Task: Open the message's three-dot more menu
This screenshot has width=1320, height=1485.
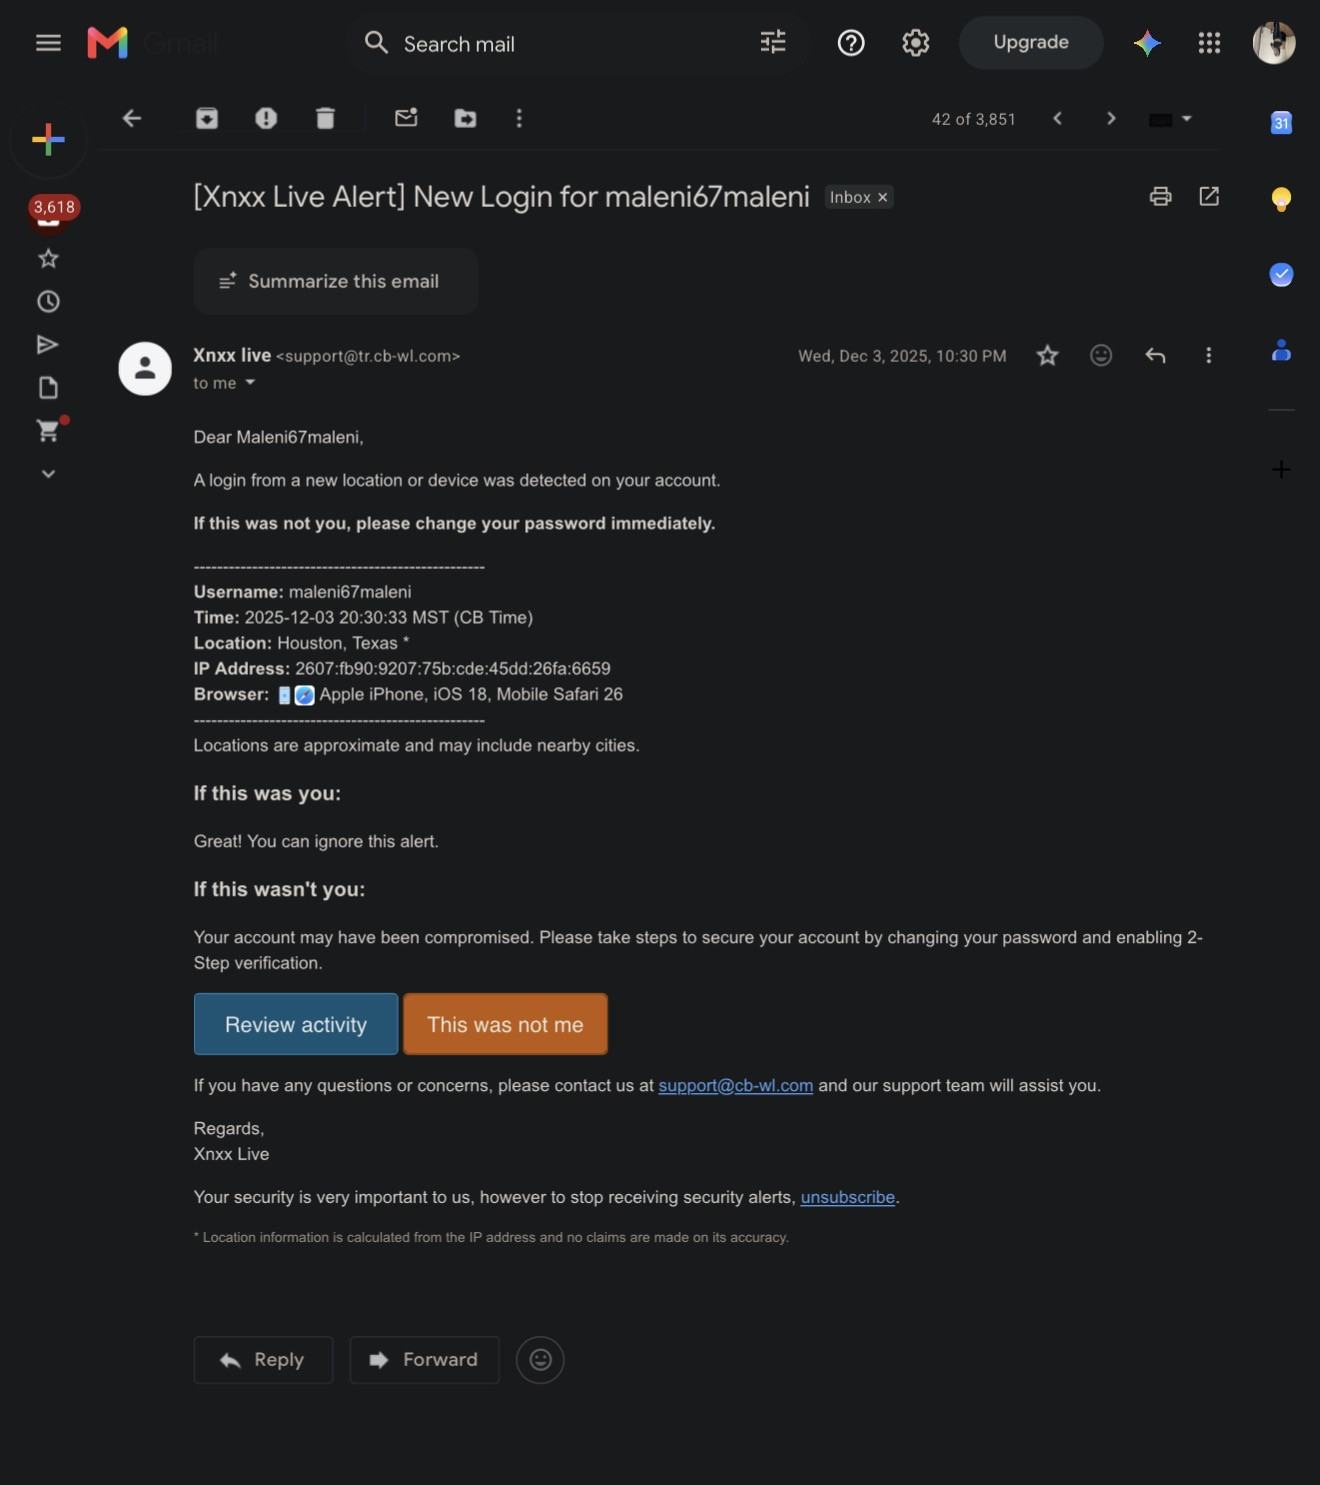Action: (1209, 355)
